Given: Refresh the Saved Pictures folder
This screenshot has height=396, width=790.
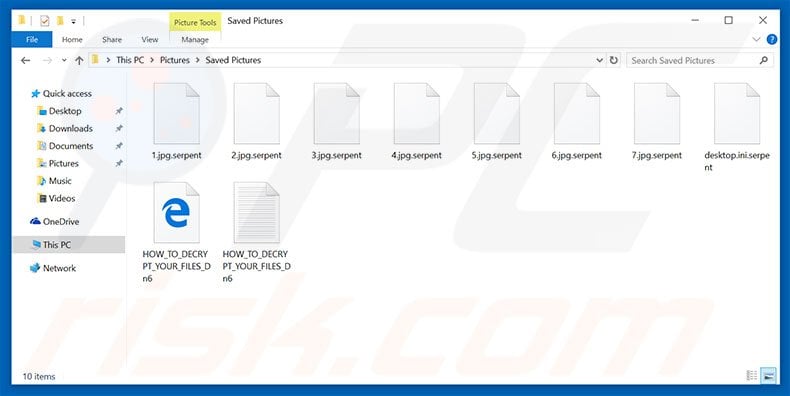Looking at the screenshot, I should (x=613, y=60).
